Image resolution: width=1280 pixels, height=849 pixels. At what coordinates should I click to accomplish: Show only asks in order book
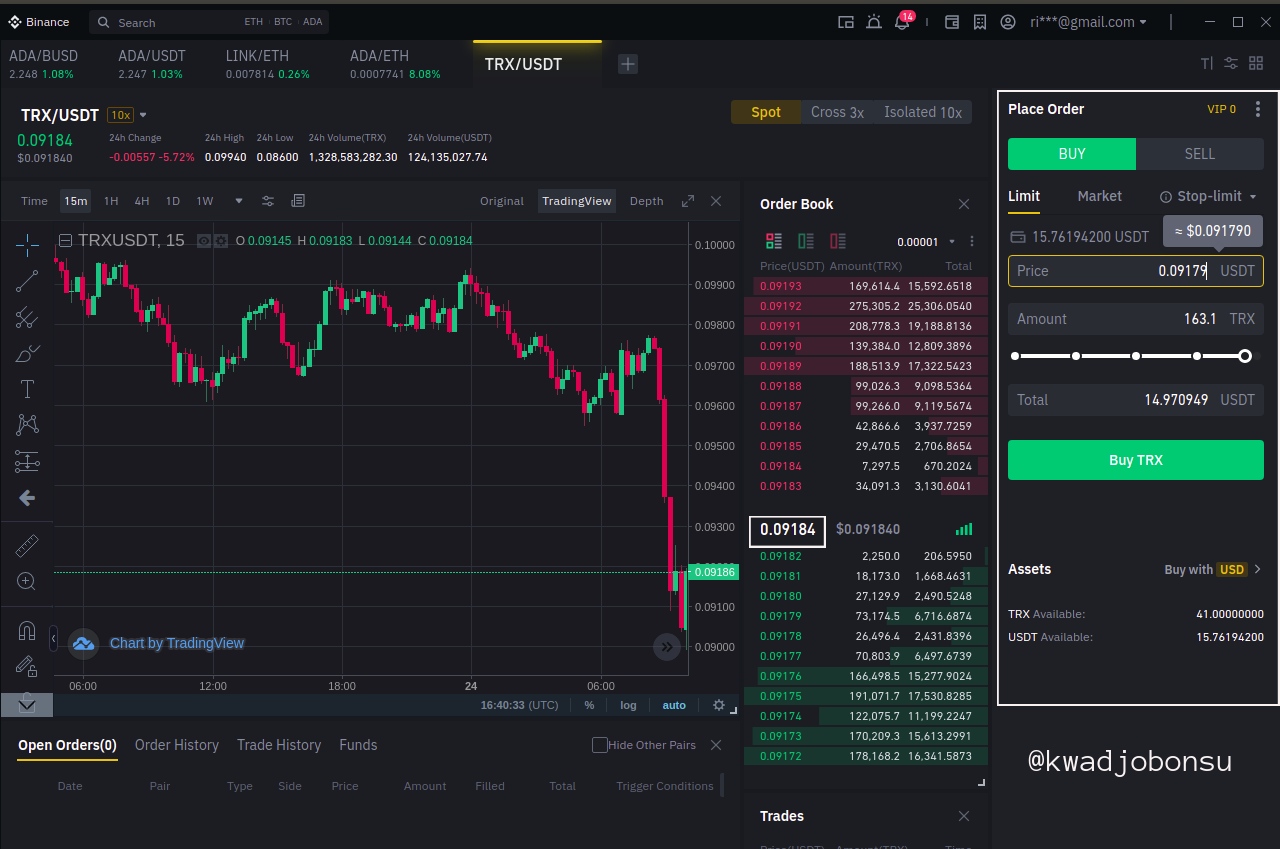pyautogui.click(x=838, y=241)
